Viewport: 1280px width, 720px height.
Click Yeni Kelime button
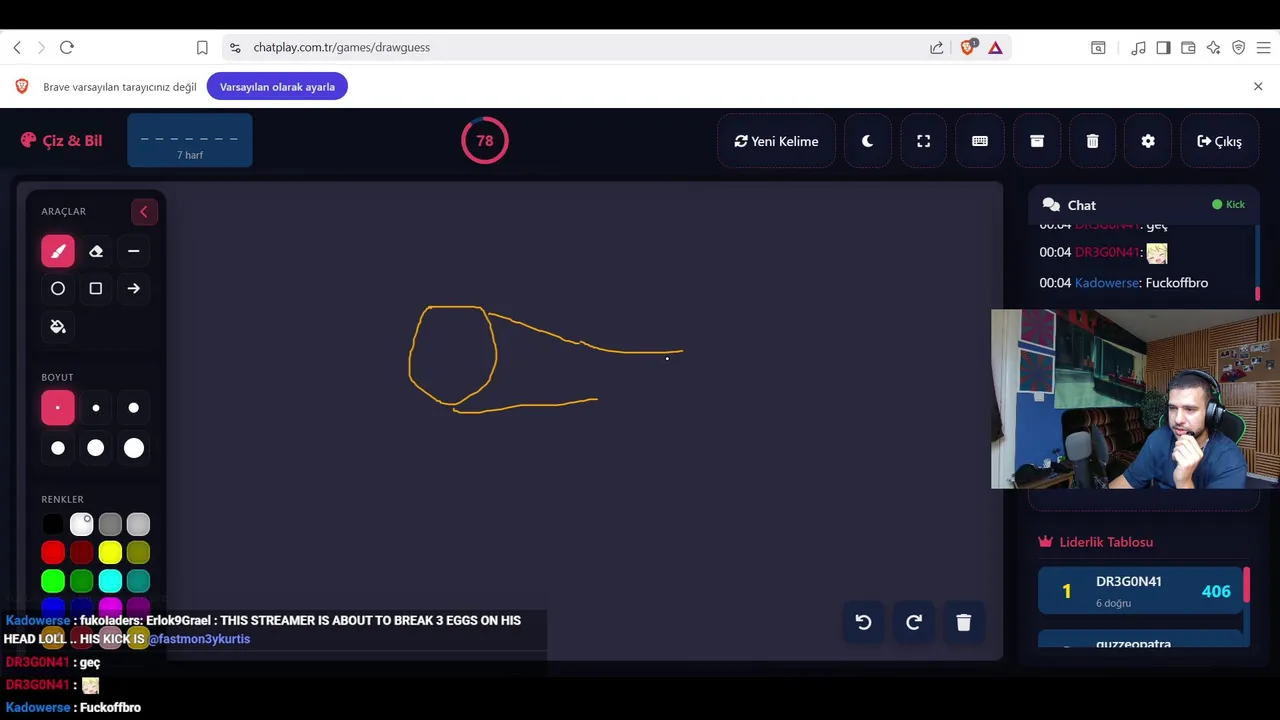pos(776,141)
